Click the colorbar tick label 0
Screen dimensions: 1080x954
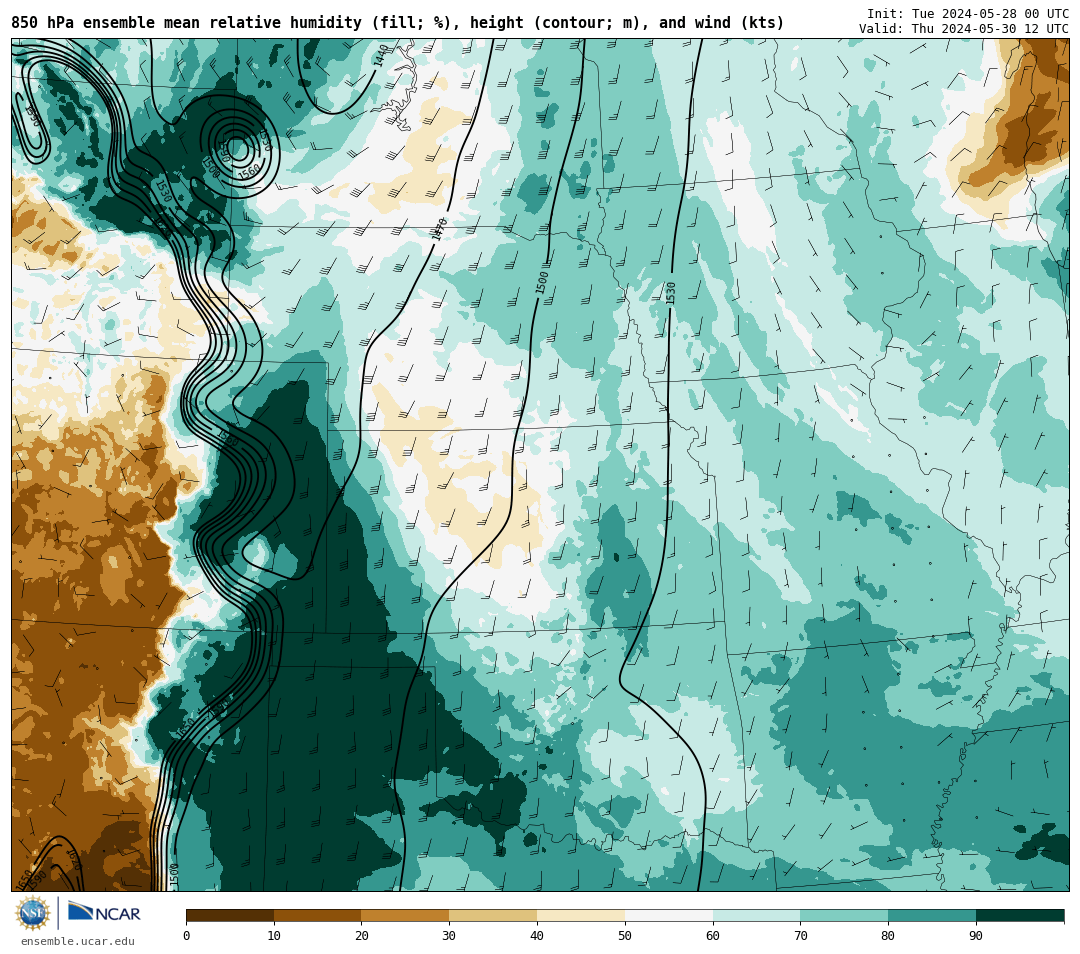click(x=187, y=935)
